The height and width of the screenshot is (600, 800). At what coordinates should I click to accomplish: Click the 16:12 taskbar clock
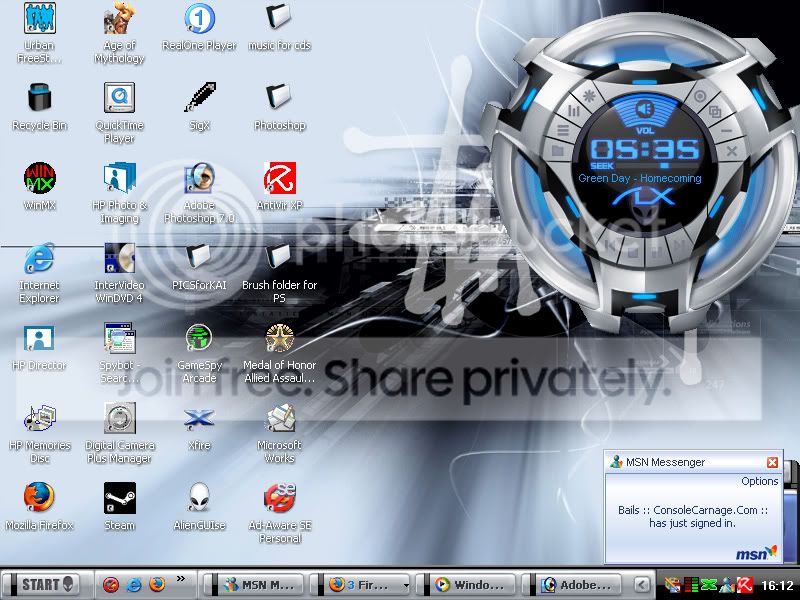coord(777,586)
